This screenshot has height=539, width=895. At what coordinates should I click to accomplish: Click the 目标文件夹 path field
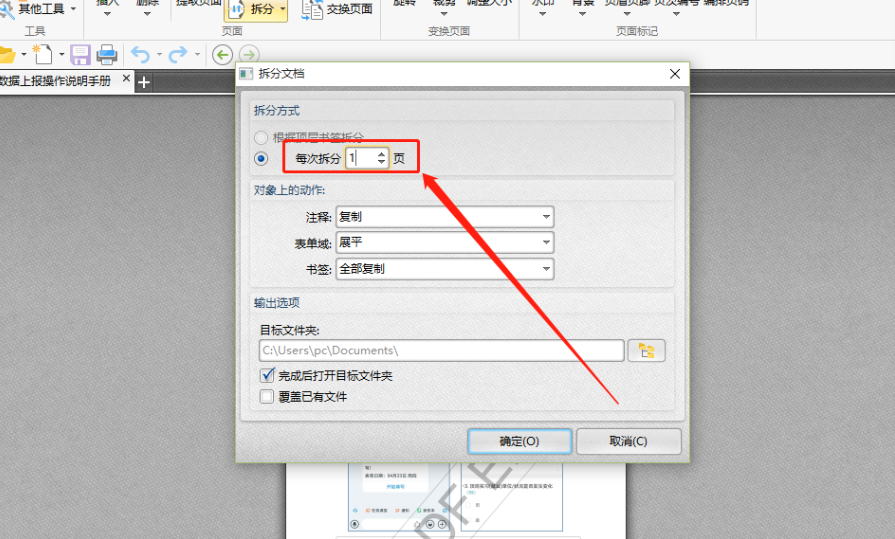point(441,351)
